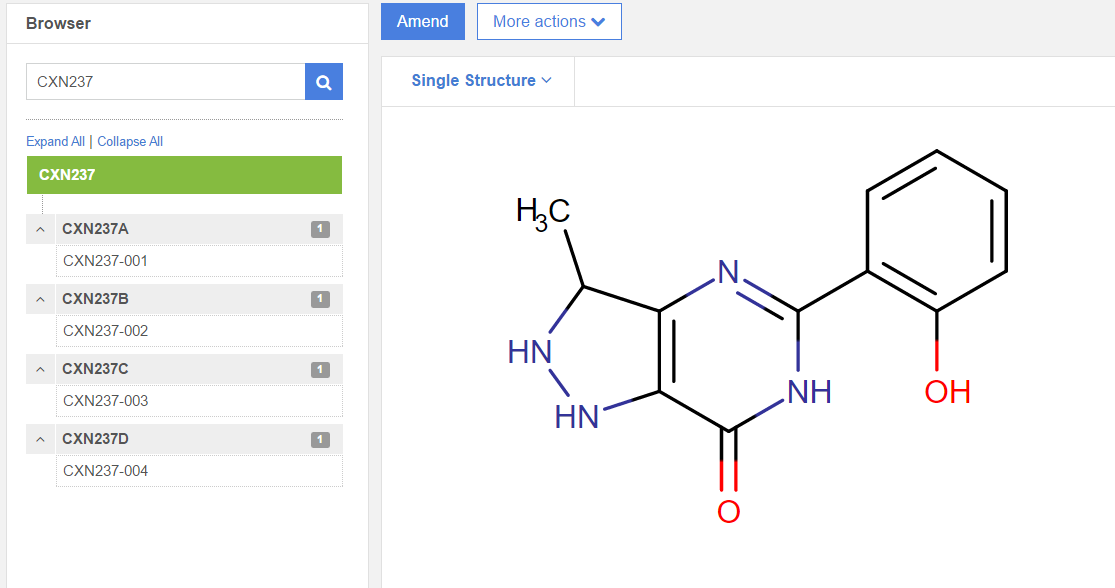Open the Single Structure dropdown
The image size is (1115, 588).
coord(481,81)
